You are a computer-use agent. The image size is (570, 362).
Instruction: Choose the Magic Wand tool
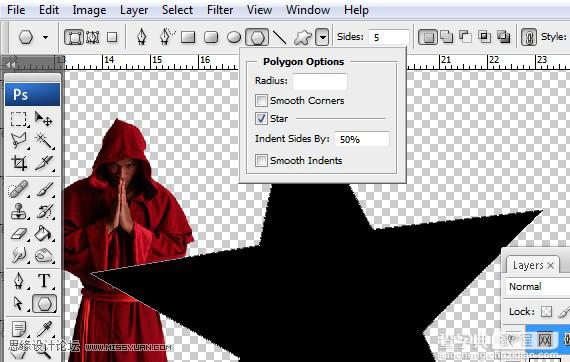point(44,140)
